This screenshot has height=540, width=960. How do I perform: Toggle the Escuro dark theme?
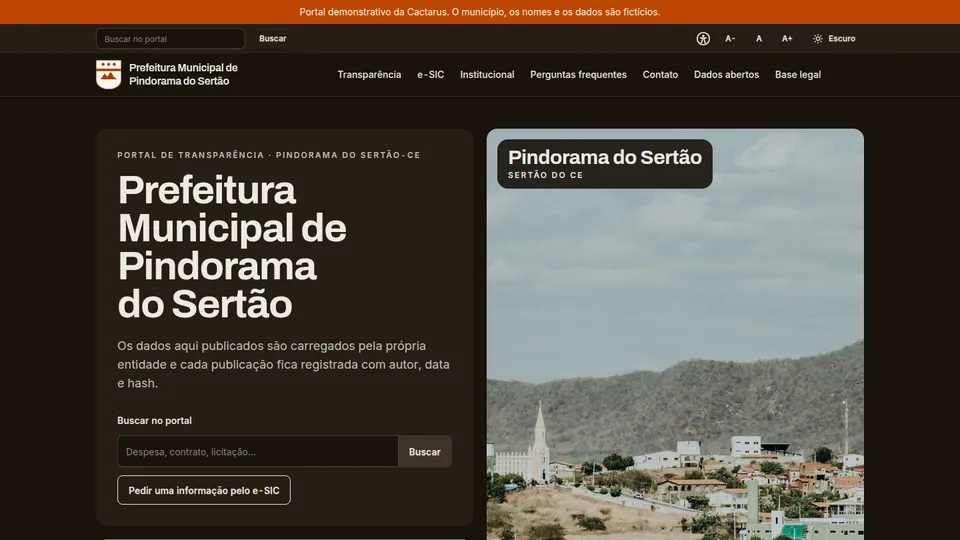834,39
